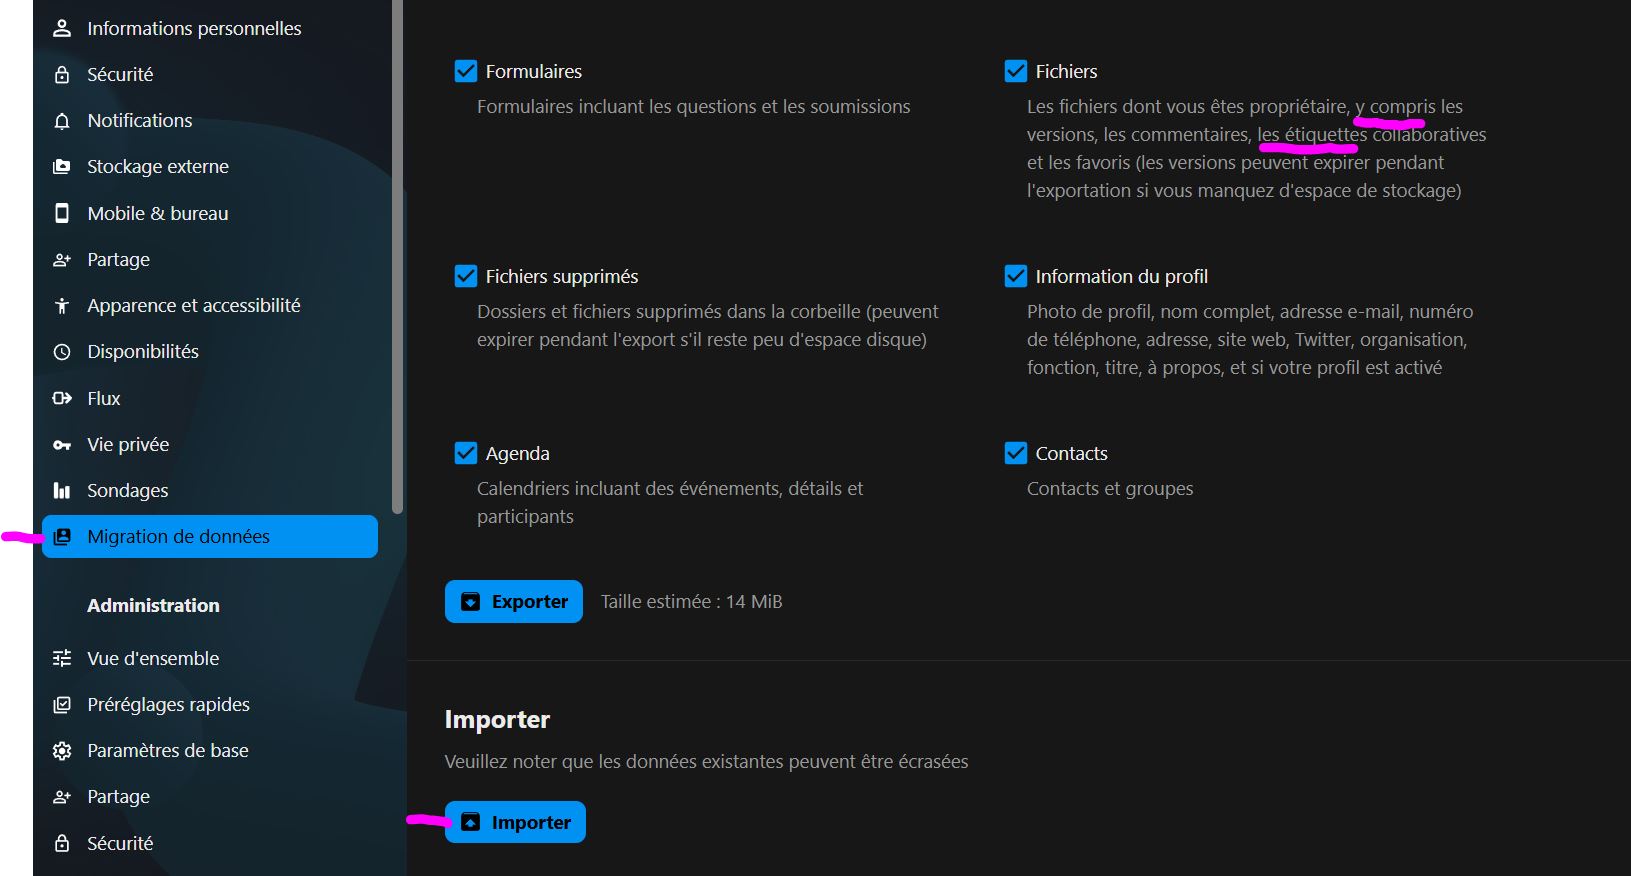The height and width of the screenshot is (876, 1631).
Task: Click the Notifications bell icon
Action: pyautogui.click(x=62, y=121)
